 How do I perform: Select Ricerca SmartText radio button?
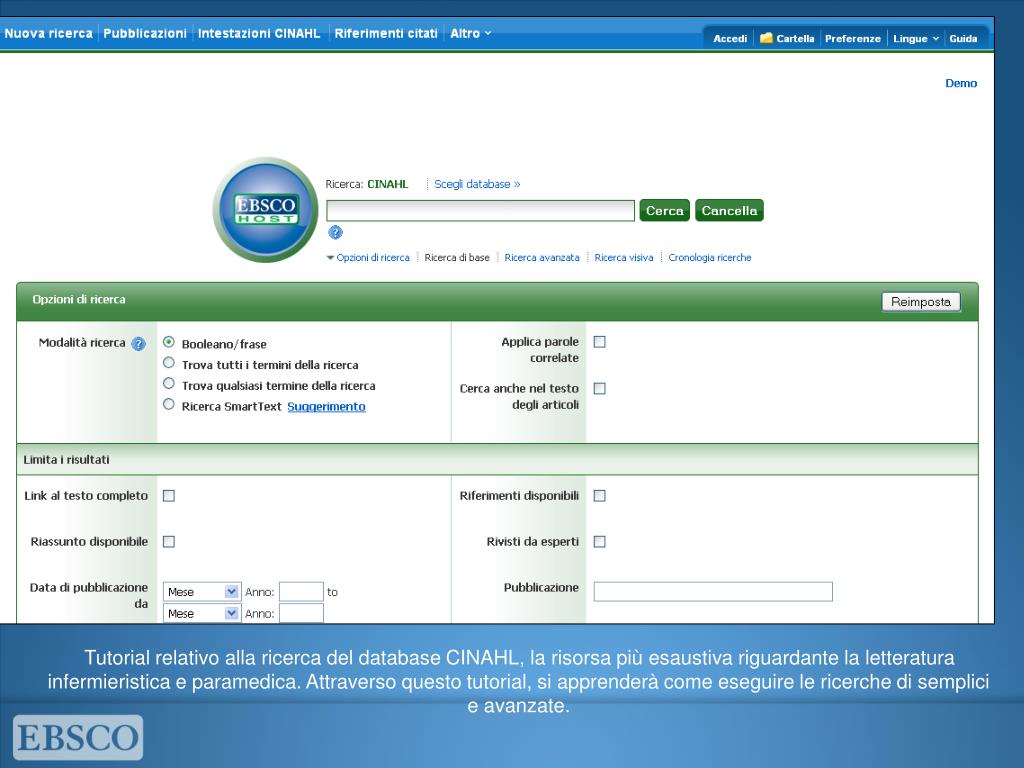[x=169, y=404]
